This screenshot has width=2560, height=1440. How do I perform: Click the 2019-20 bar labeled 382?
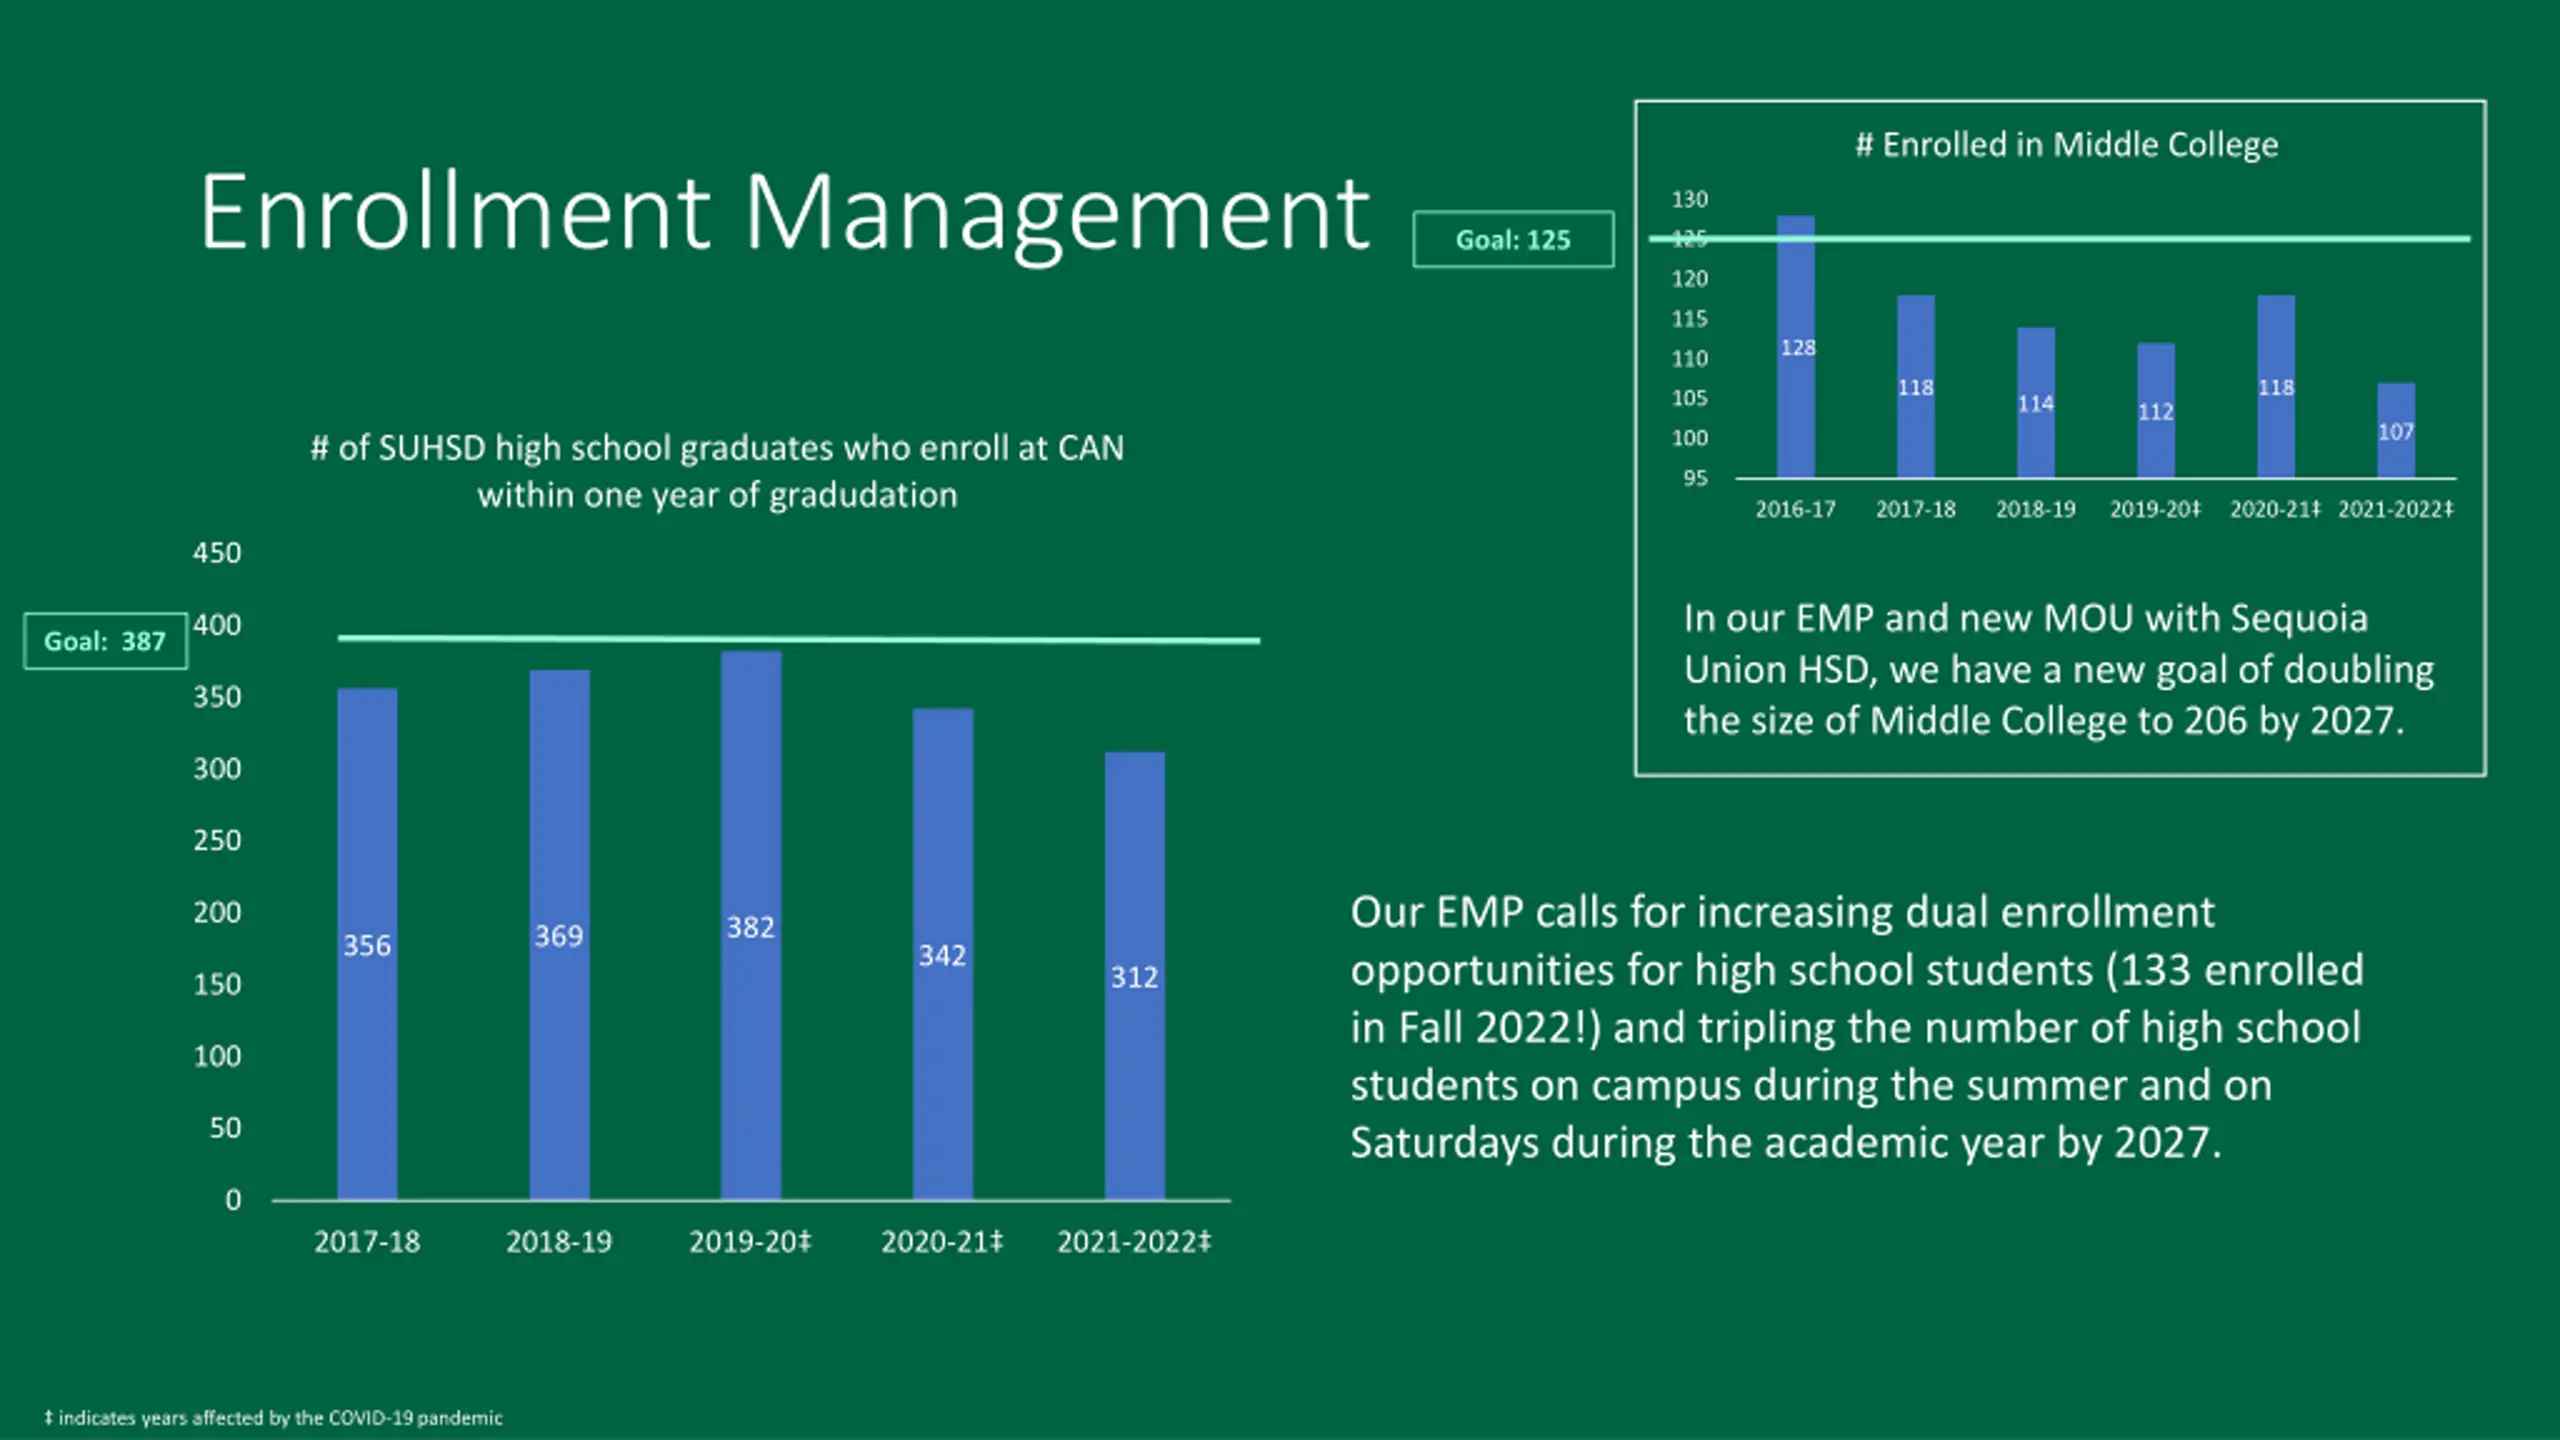[x=751, y=925]
